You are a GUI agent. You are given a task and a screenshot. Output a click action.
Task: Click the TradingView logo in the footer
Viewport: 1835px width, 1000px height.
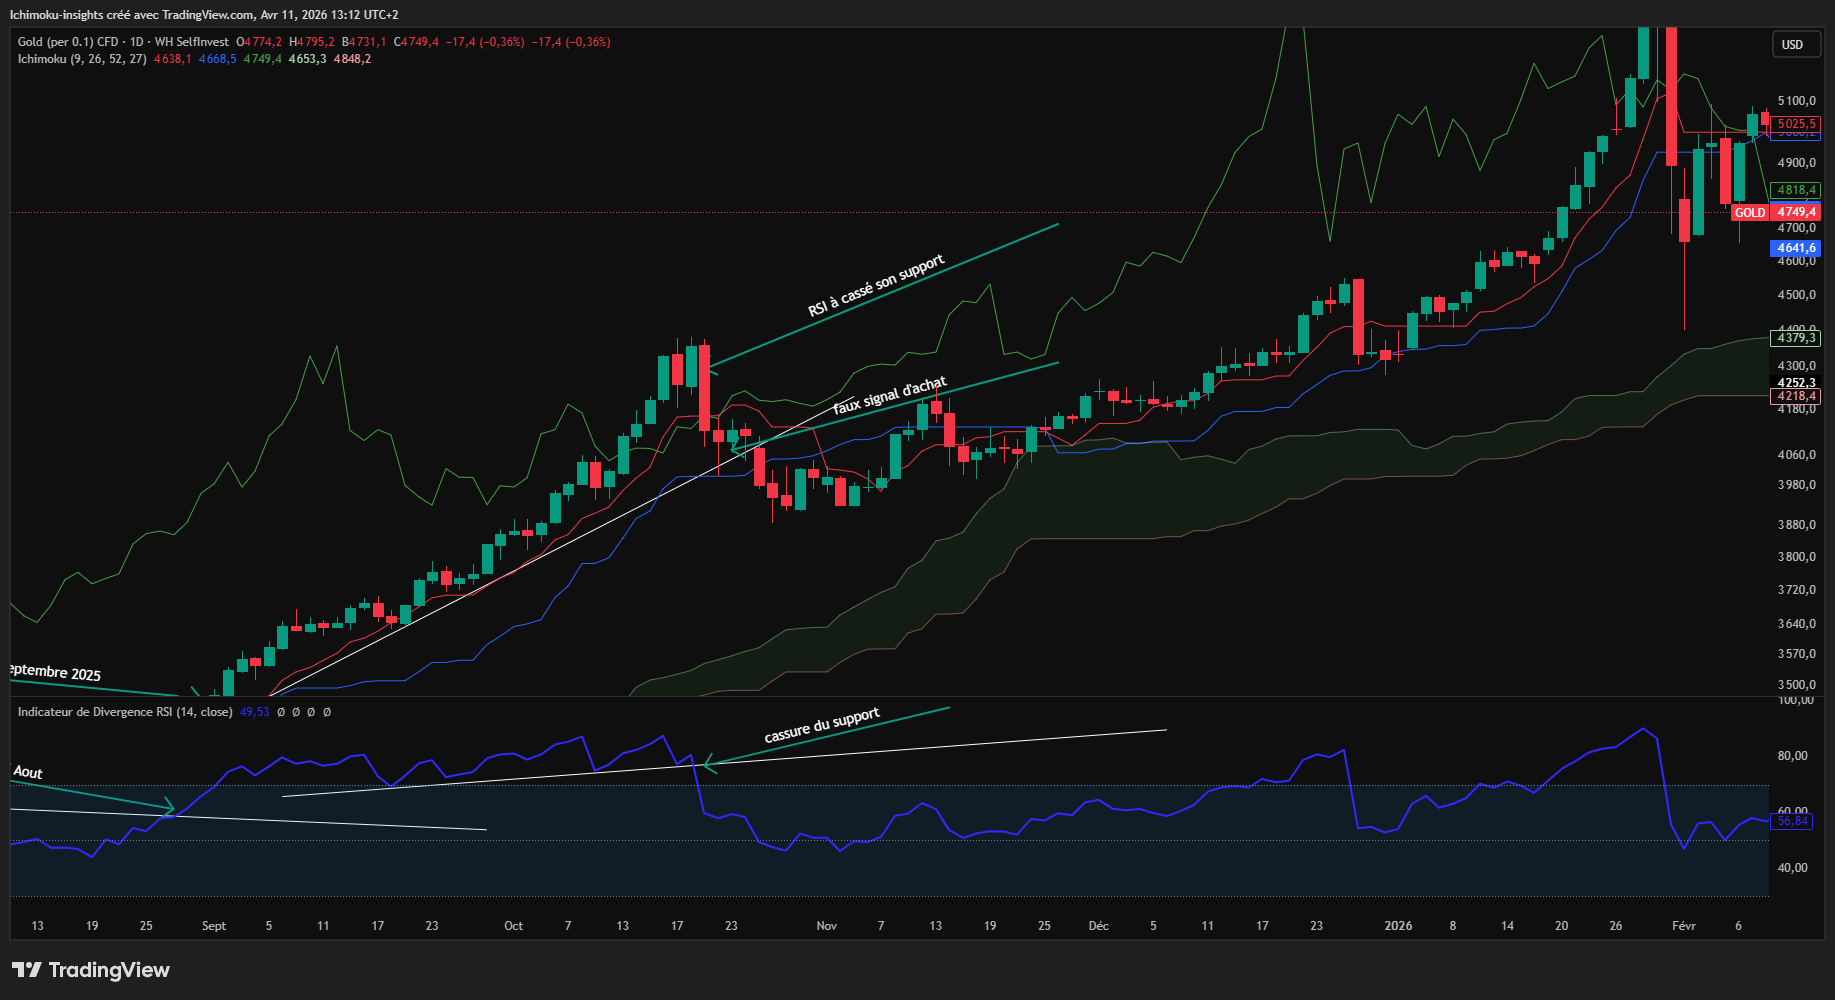[x=91, y=970]
